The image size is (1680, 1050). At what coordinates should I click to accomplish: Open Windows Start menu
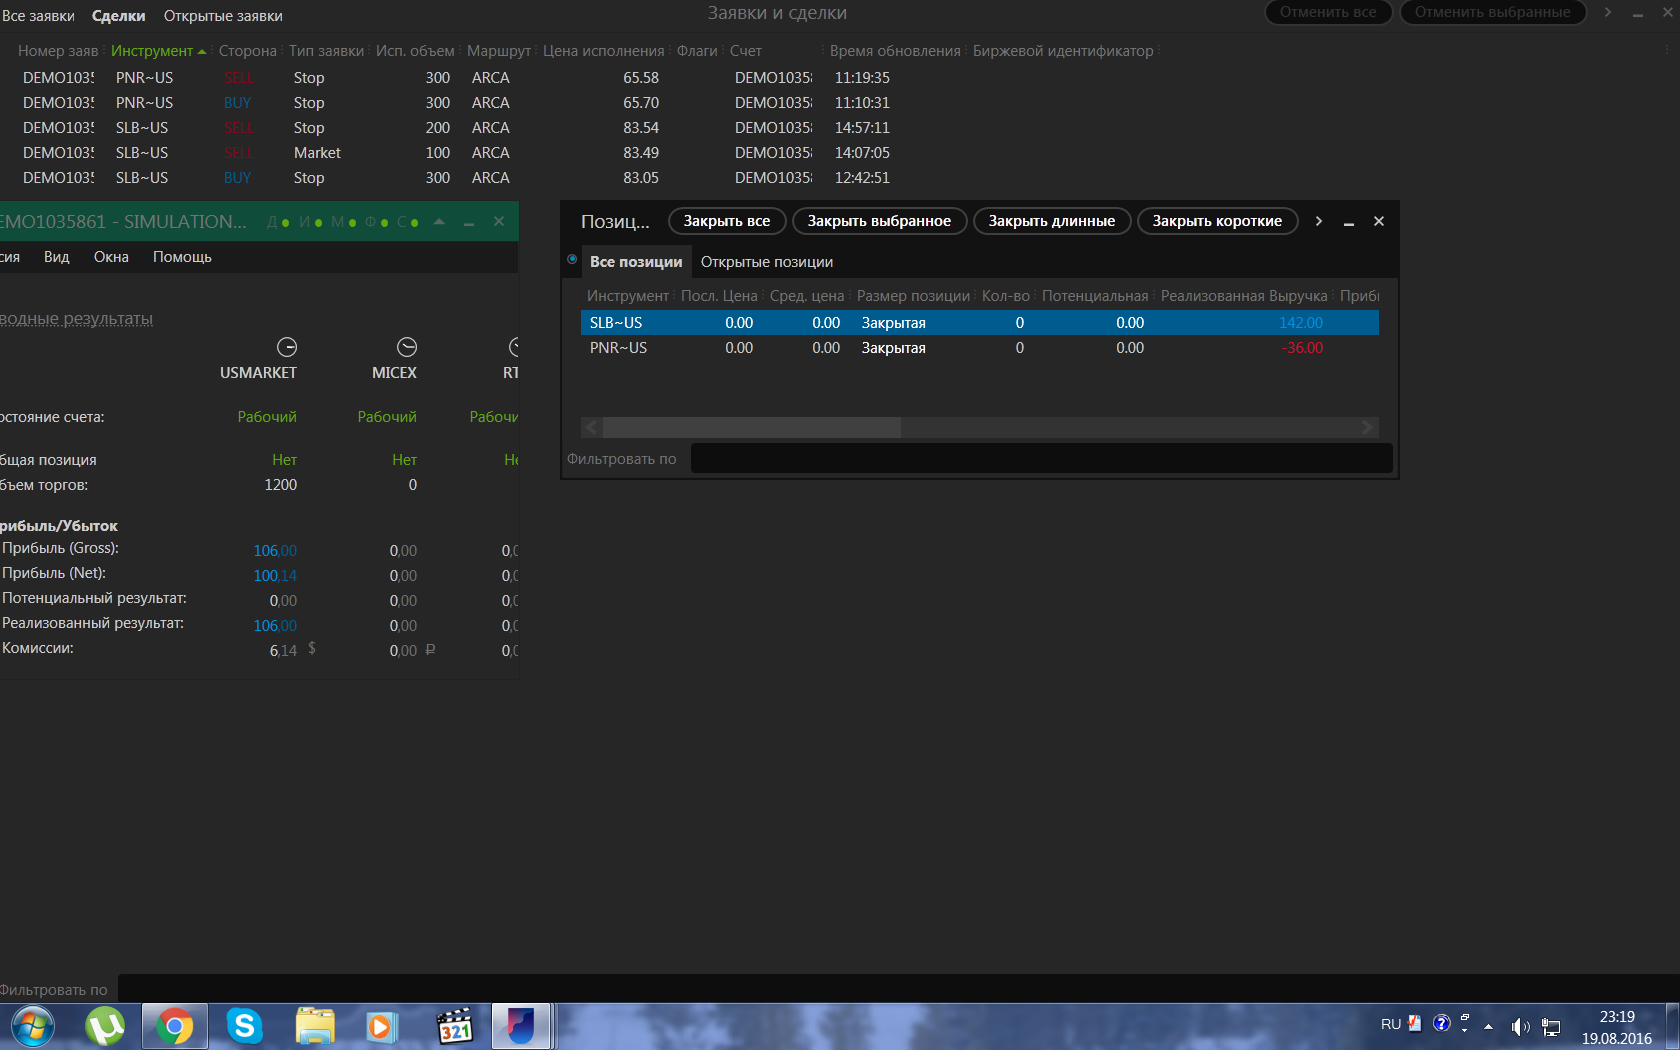[x=32, y=1027]
